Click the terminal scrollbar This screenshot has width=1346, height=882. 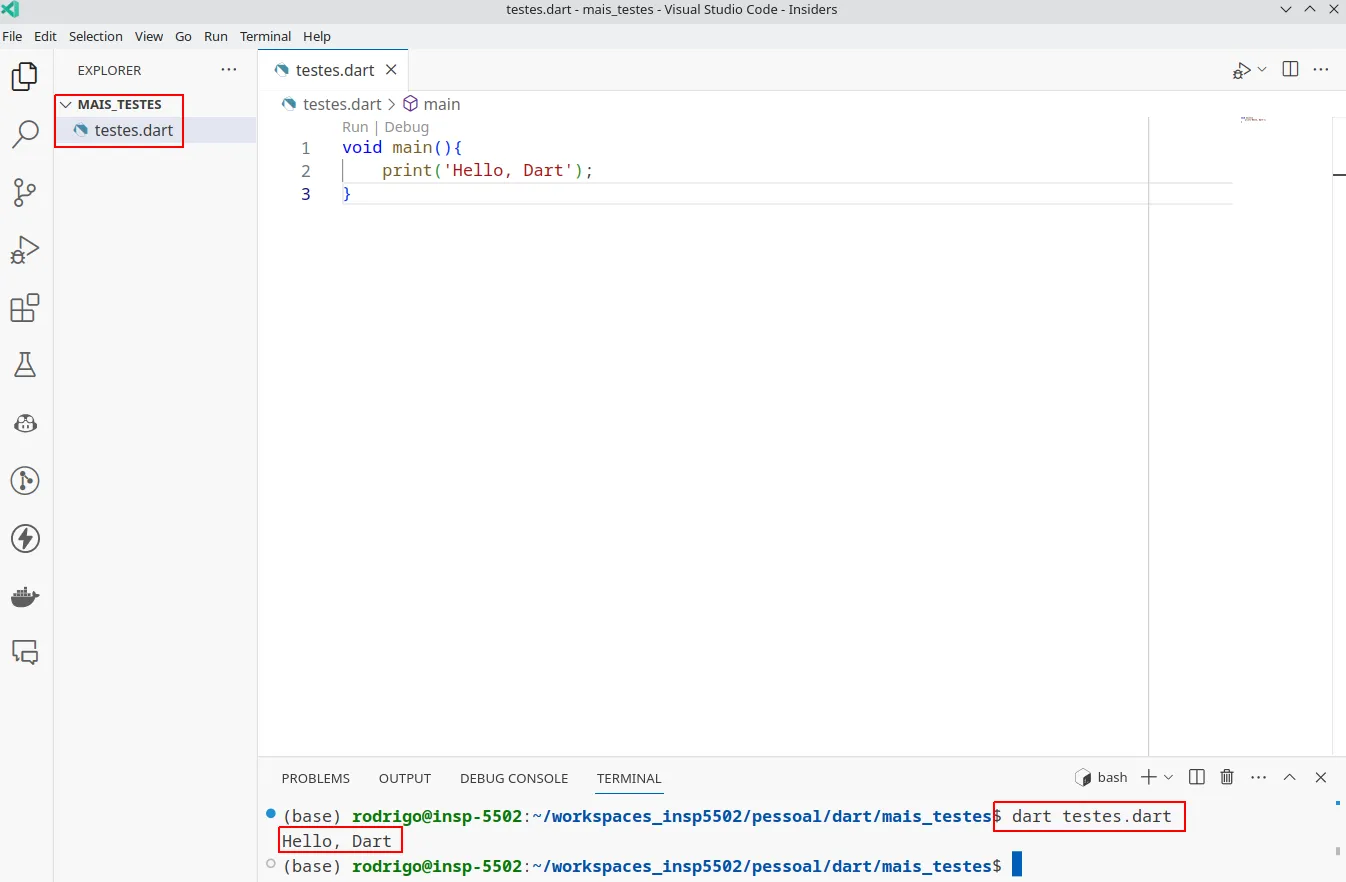click(x=1338, y=851)
